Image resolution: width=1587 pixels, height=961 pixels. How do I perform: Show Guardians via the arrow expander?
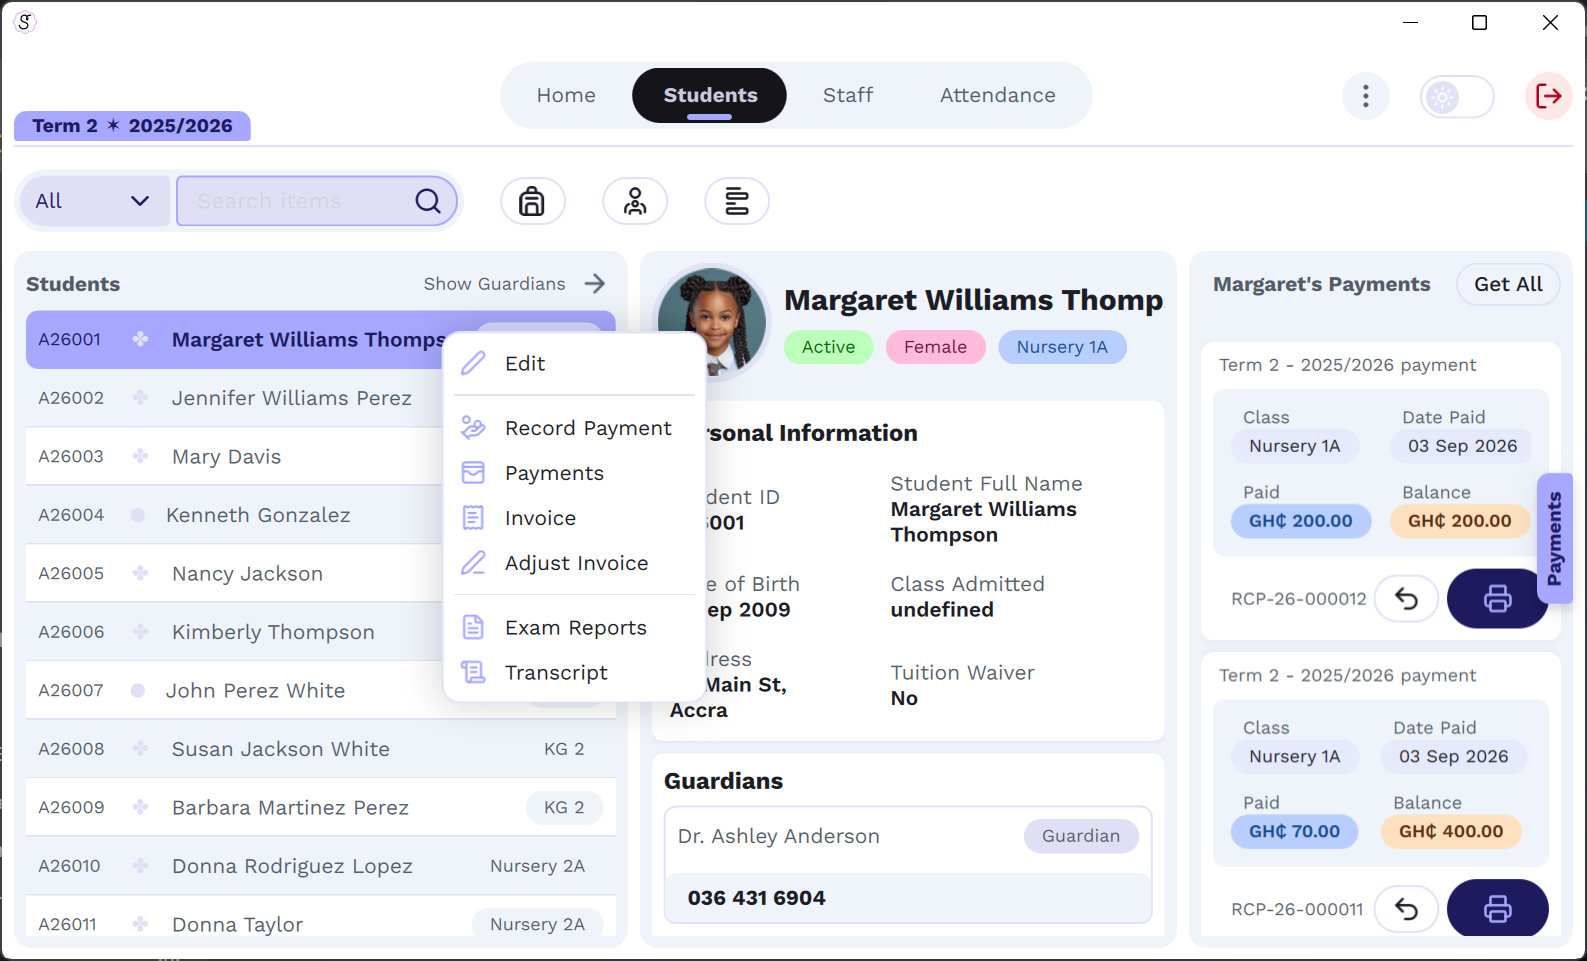pyautogui.click(x=595, y=284)
